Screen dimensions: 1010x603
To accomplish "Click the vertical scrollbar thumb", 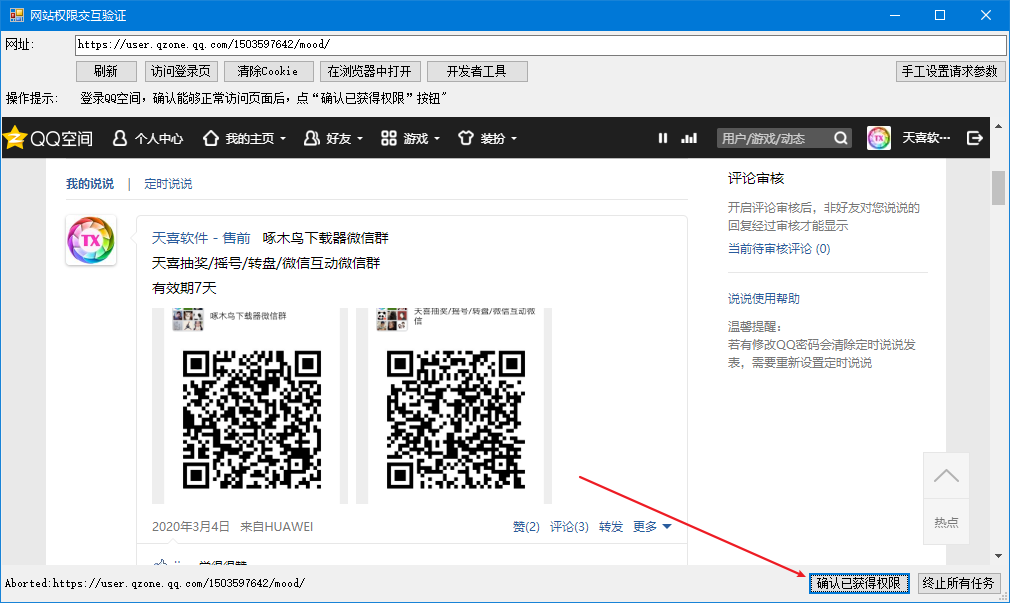I will point(998,187).
